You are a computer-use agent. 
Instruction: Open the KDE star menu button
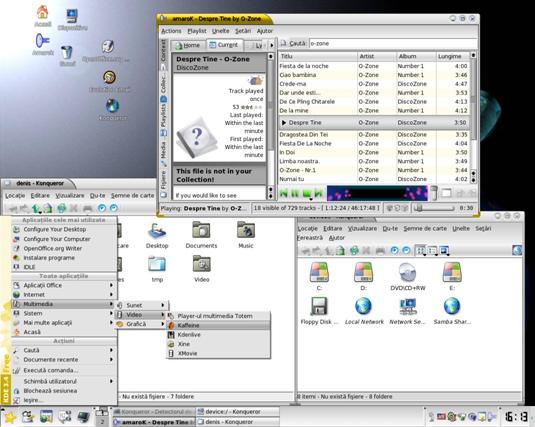(x=9, y=417)
